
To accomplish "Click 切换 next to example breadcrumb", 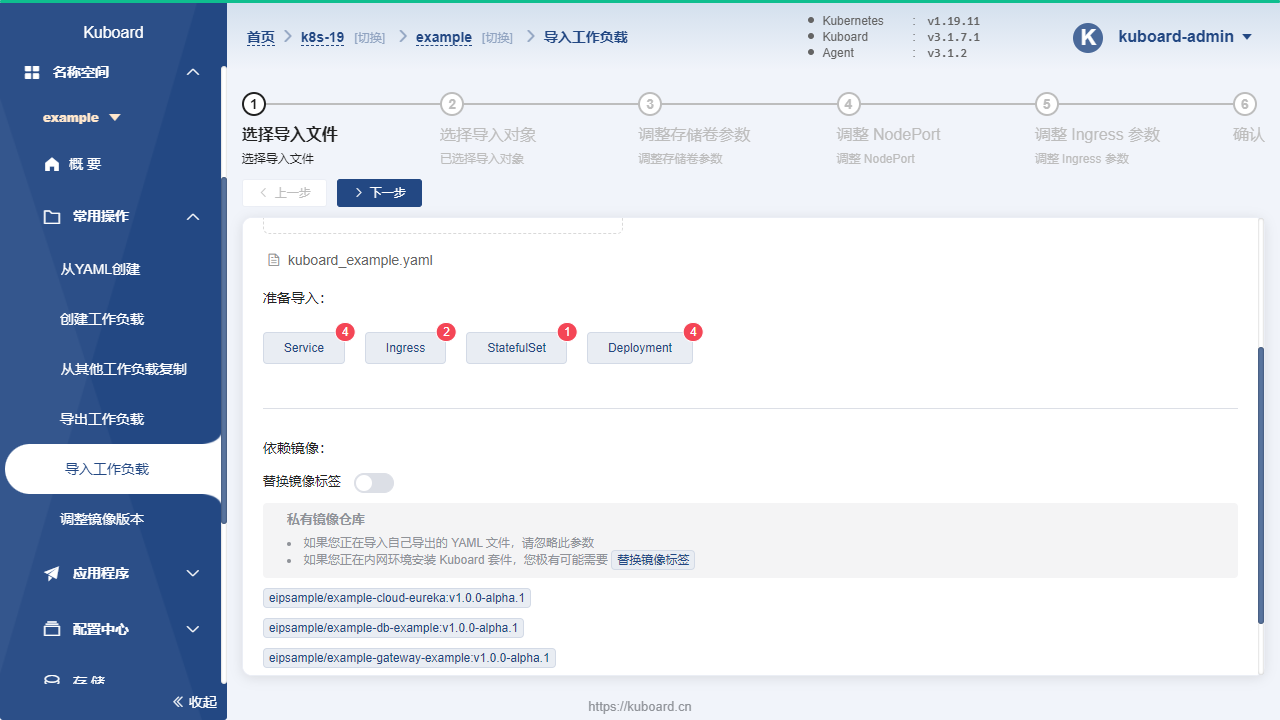I will (497, 38).
